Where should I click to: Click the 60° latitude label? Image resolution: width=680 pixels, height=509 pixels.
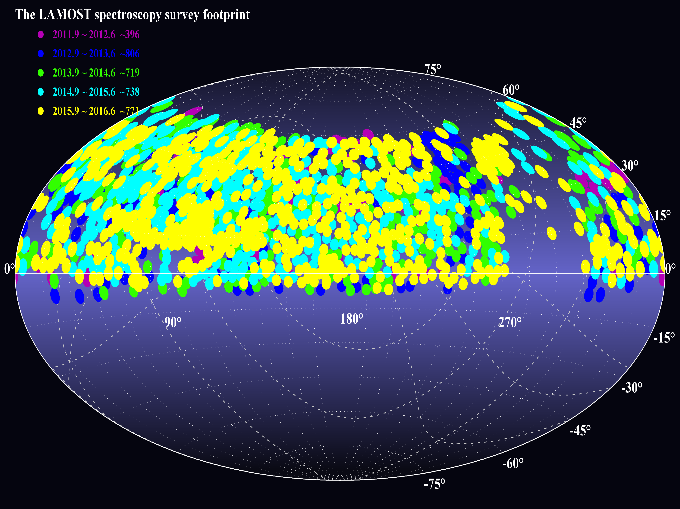(511, 91)
